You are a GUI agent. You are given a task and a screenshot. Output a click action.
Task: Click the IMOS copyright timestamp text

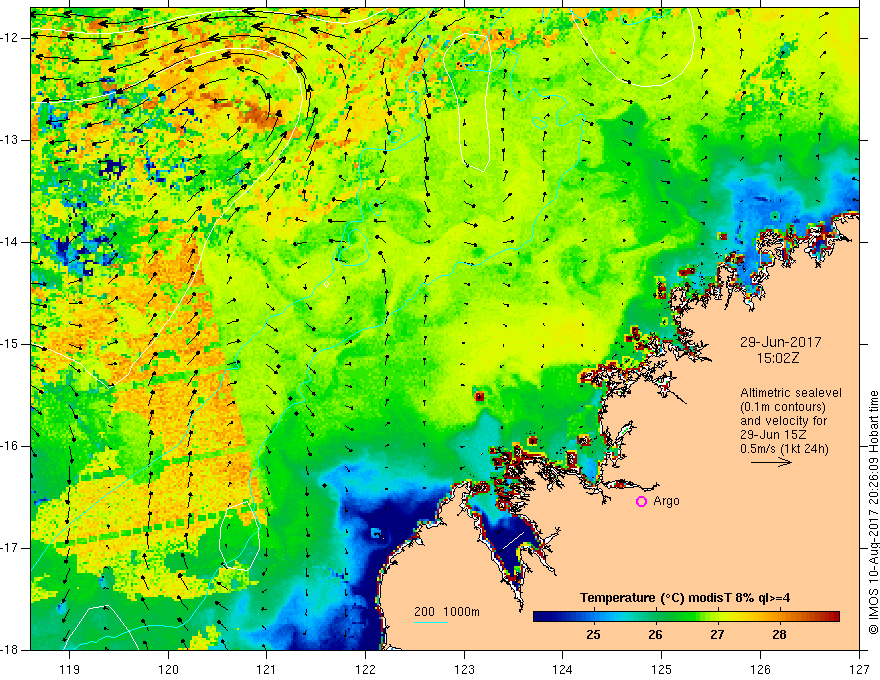[x=873, y=512]
